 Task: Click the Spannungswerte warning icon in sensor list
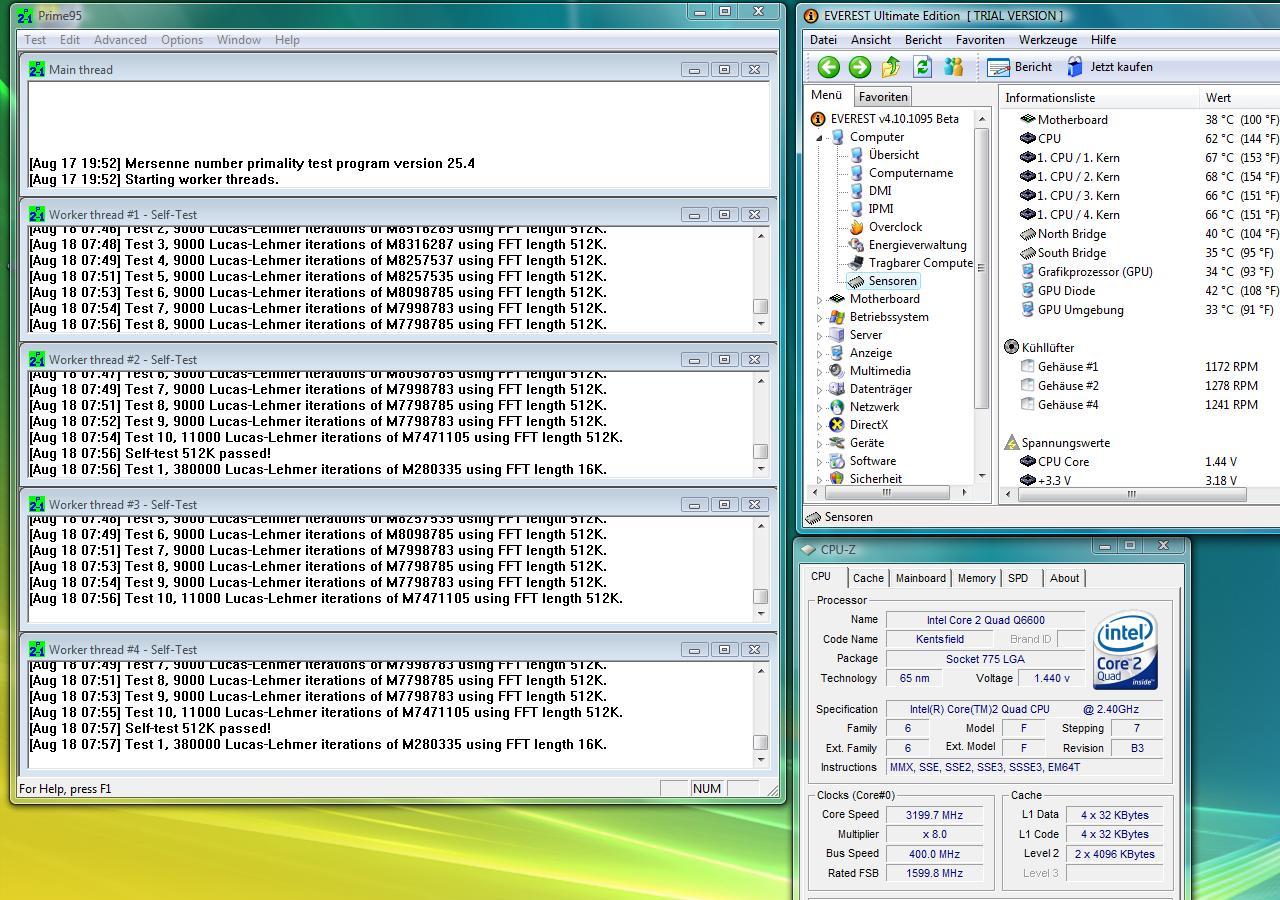(x=1011, y=442)
